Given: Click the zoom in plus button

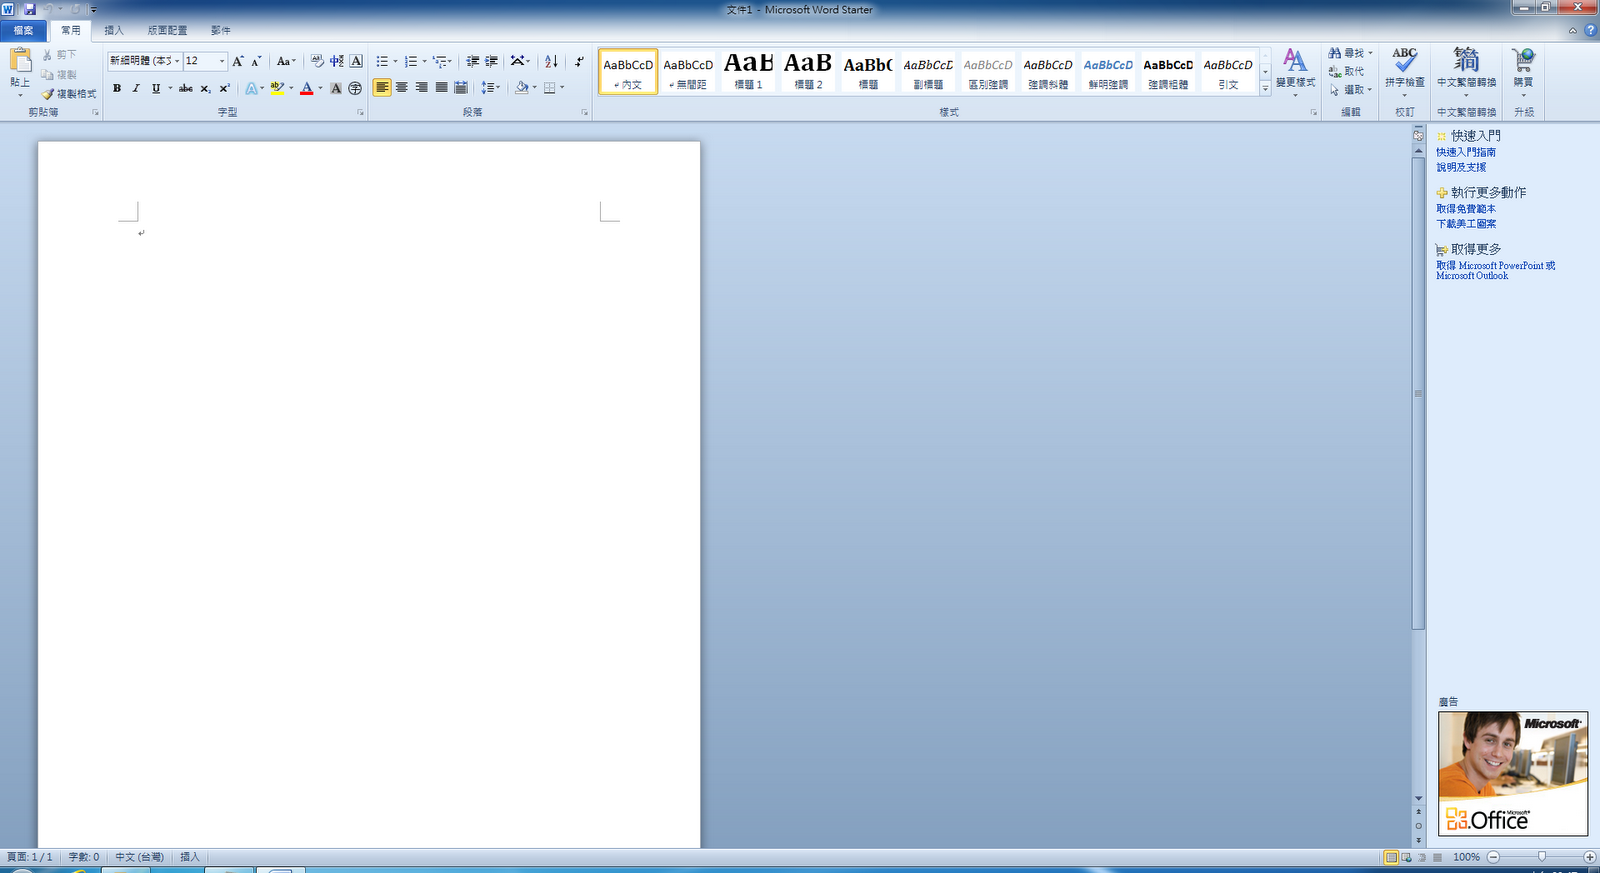Looking at the screenshot, I should 1589,857.
